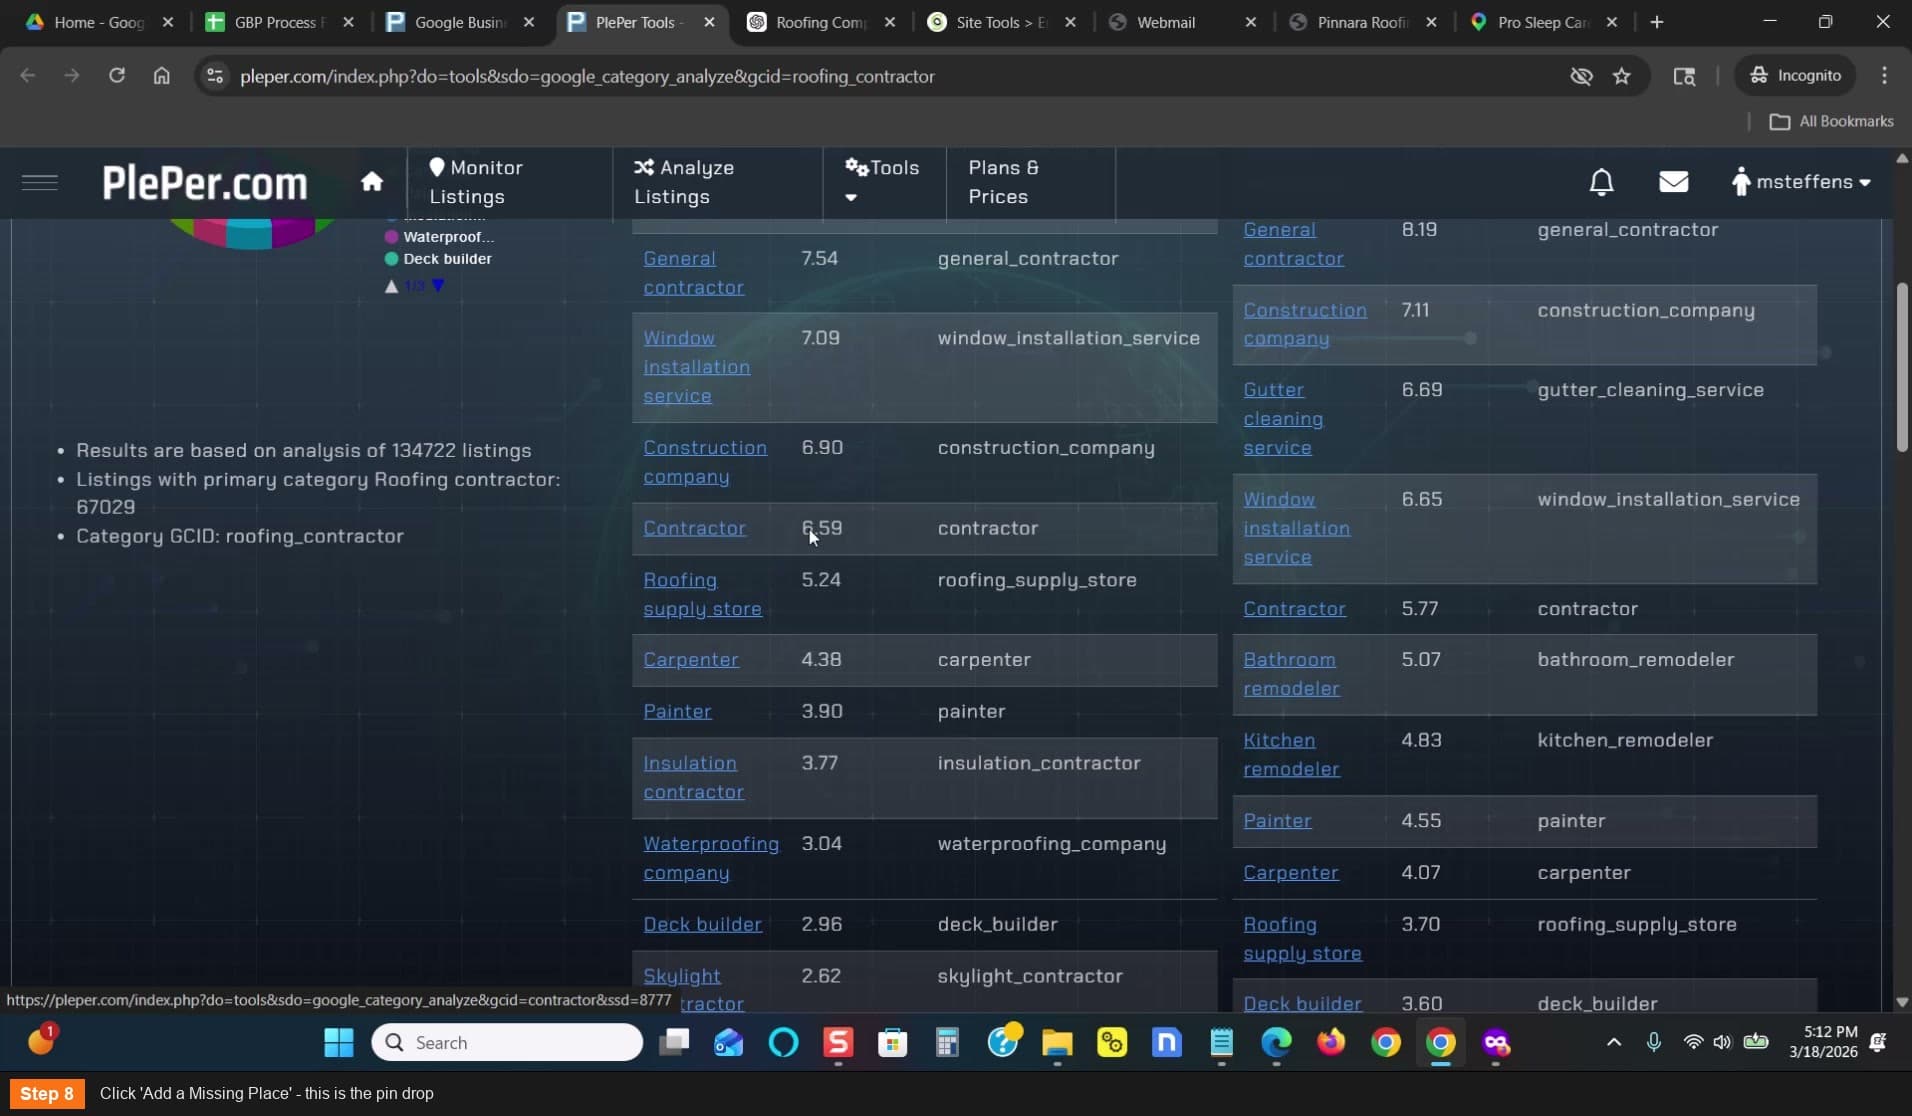Toggle the Deck builder legend entry
The width and height of the screenshot is (1912, 1116).
[x=438, y=259]
